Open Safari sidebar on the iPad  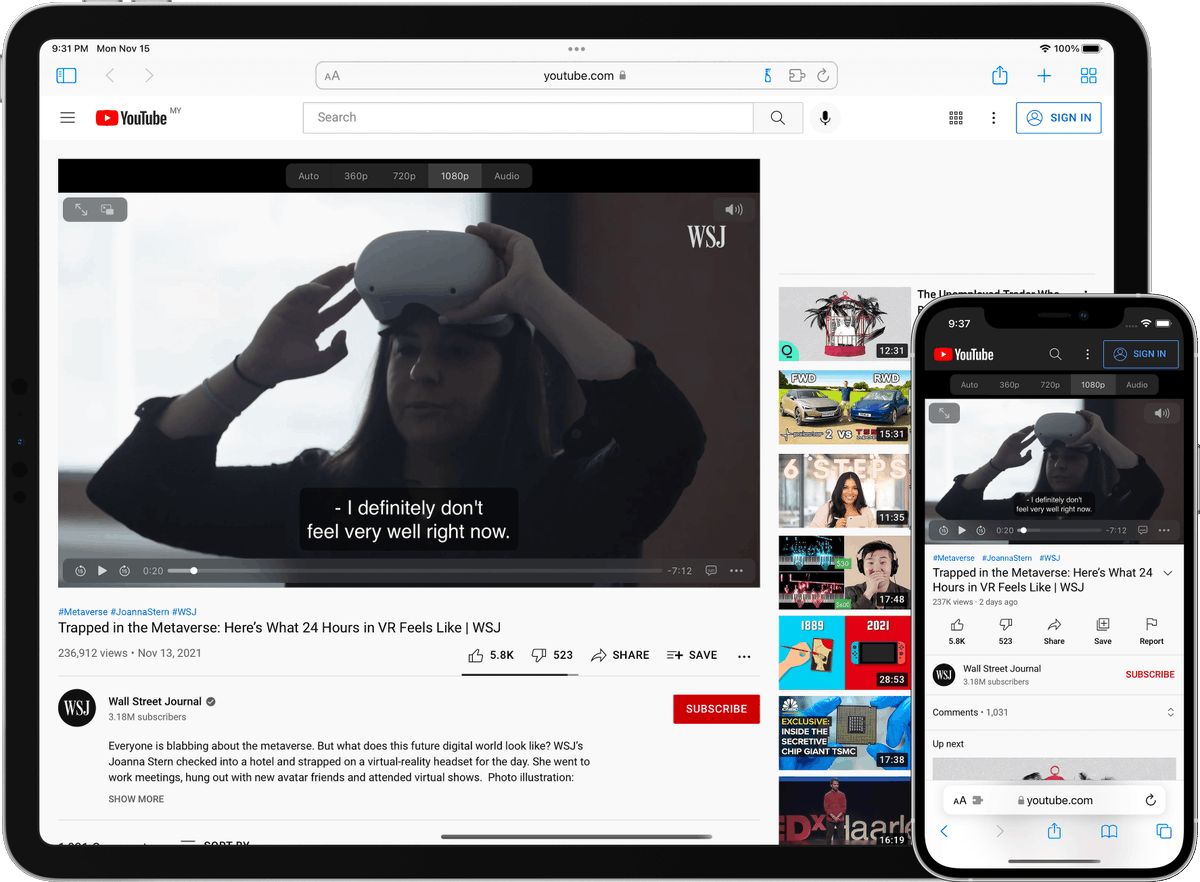(66, 75)
